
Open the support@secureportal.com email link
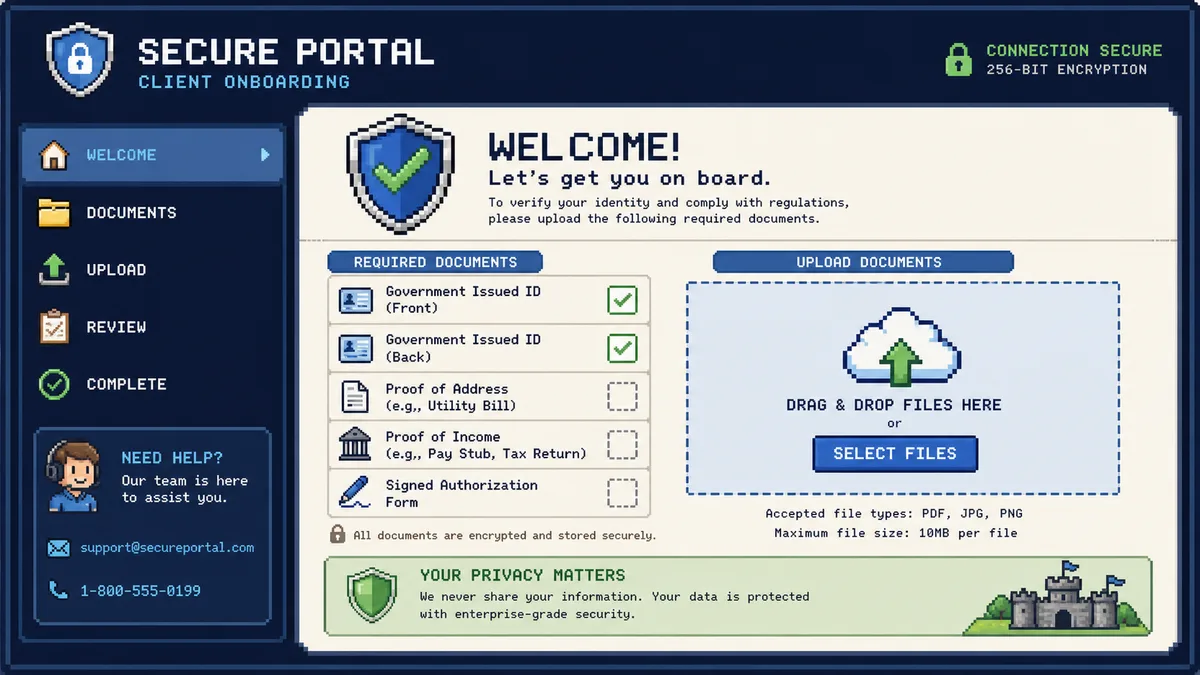coord(167,548)
